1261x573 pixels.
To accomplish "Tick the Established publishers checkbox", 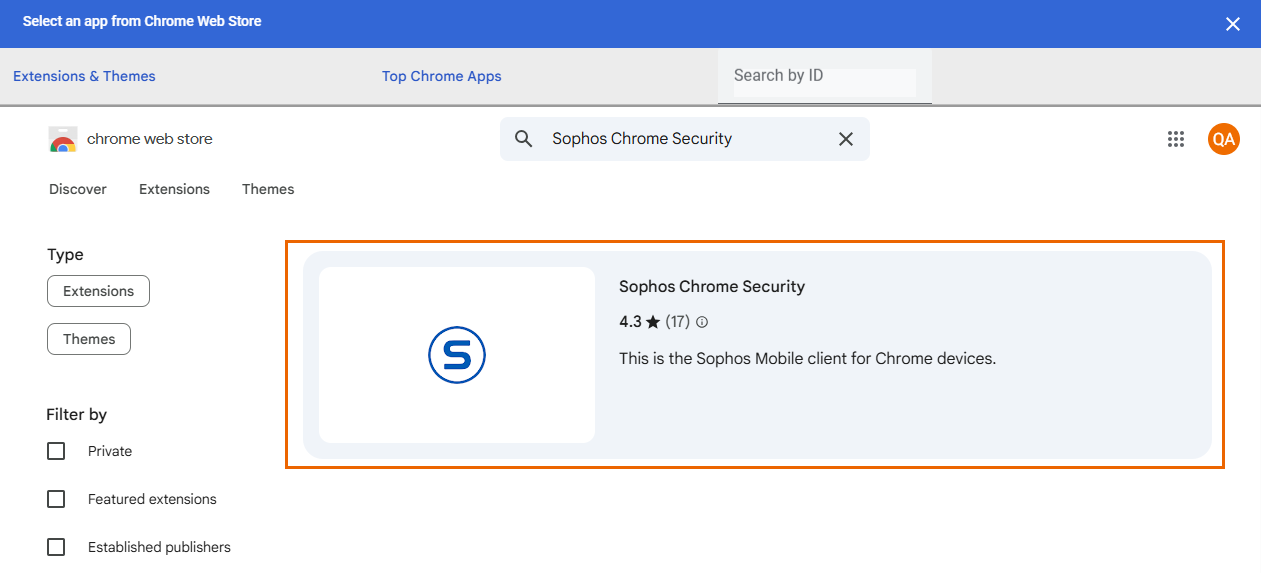I will coord(56,547).
